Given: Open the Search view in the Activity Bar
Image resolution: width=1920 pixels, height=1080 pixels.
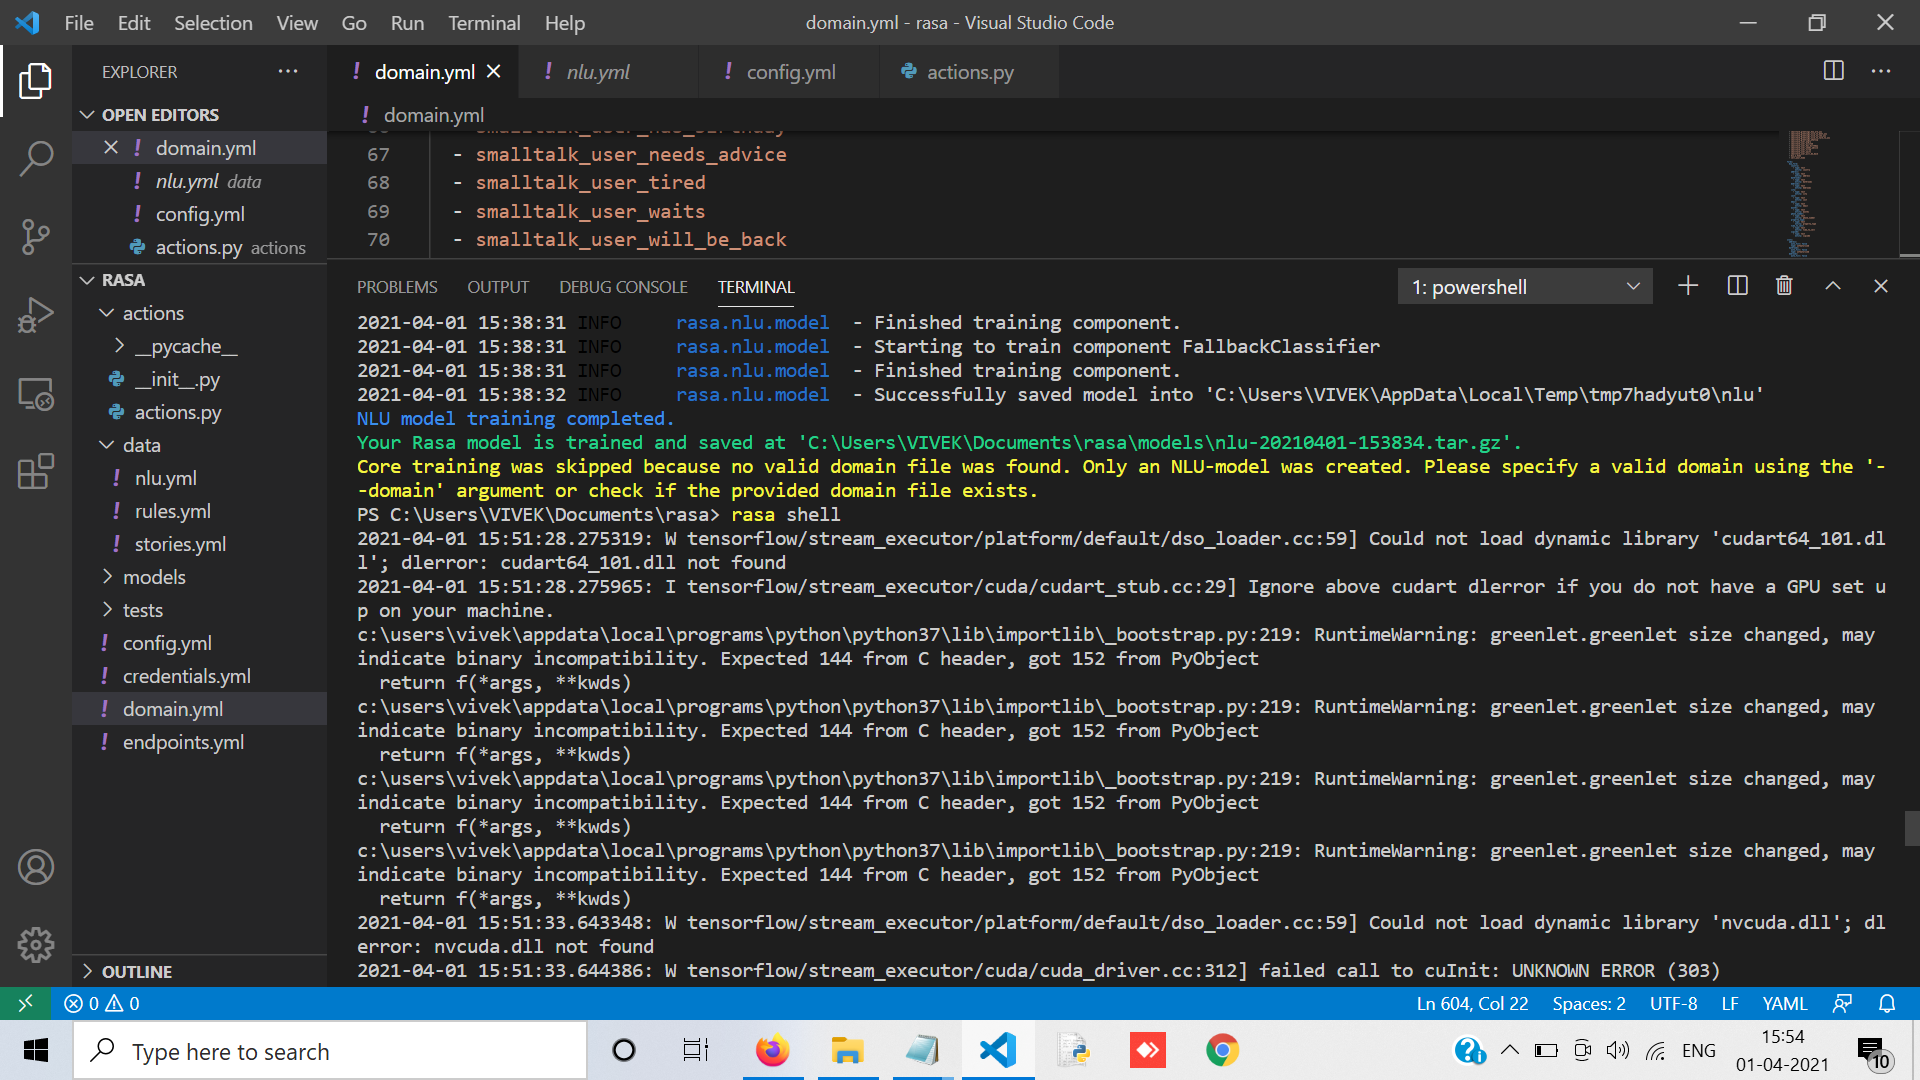Looking at the screenshot, I should click(x=36, y=158).
